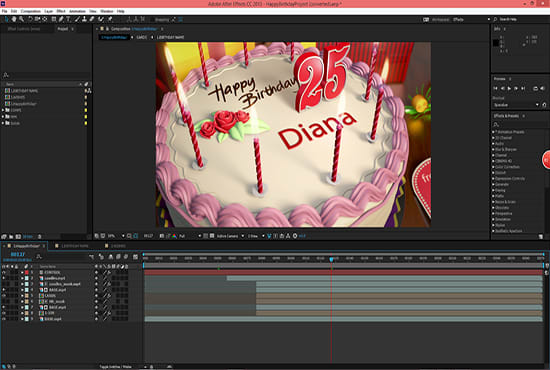Open the Effect menu

[x=61, y=12]
